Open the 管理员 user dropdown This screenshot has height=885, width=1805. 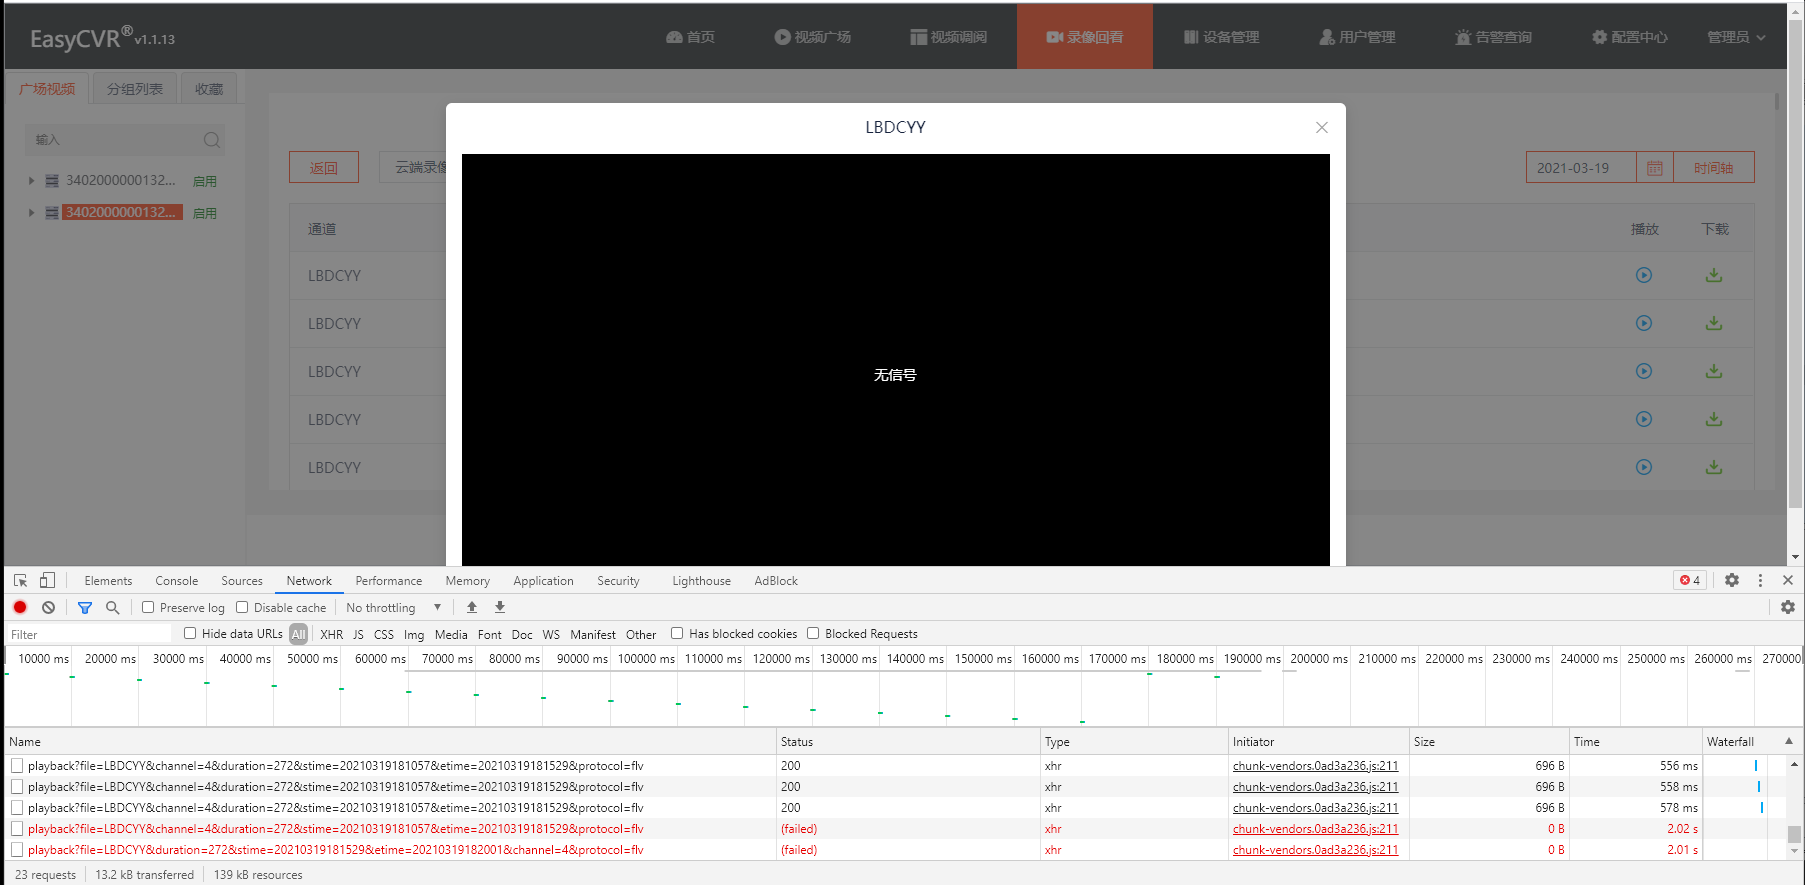[1736, 37]
